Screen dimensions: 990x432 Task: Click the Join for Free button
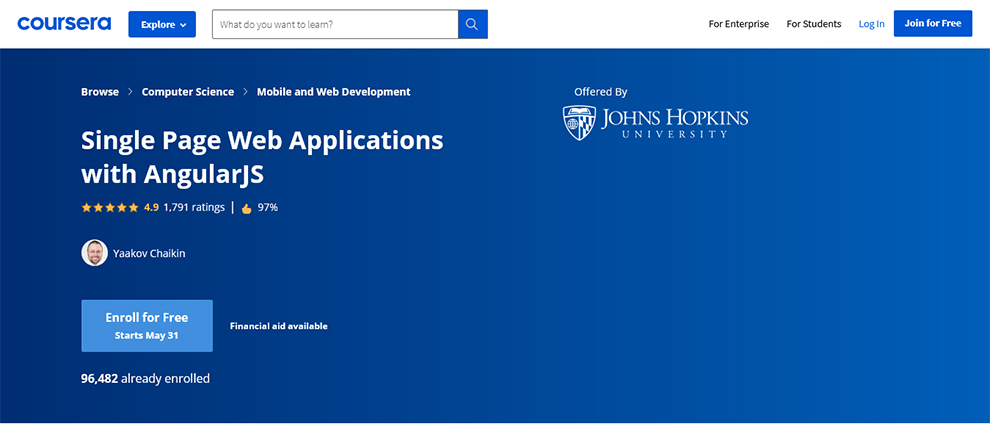pos(933,23)
